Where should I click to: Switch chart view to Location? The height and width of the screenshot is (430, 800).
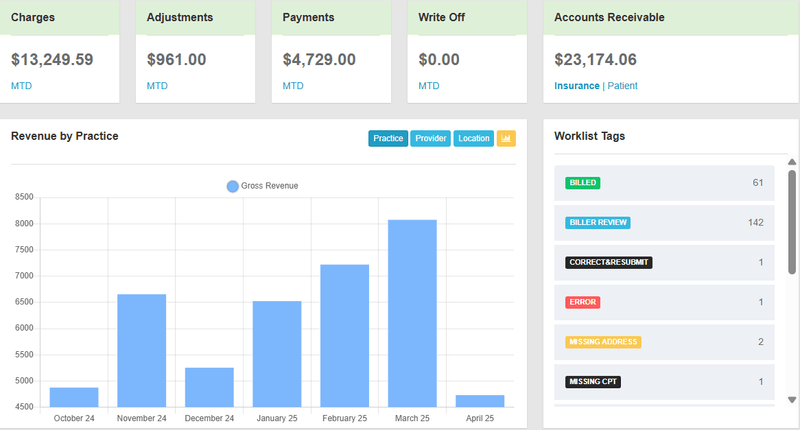click(x=474, y=138)
